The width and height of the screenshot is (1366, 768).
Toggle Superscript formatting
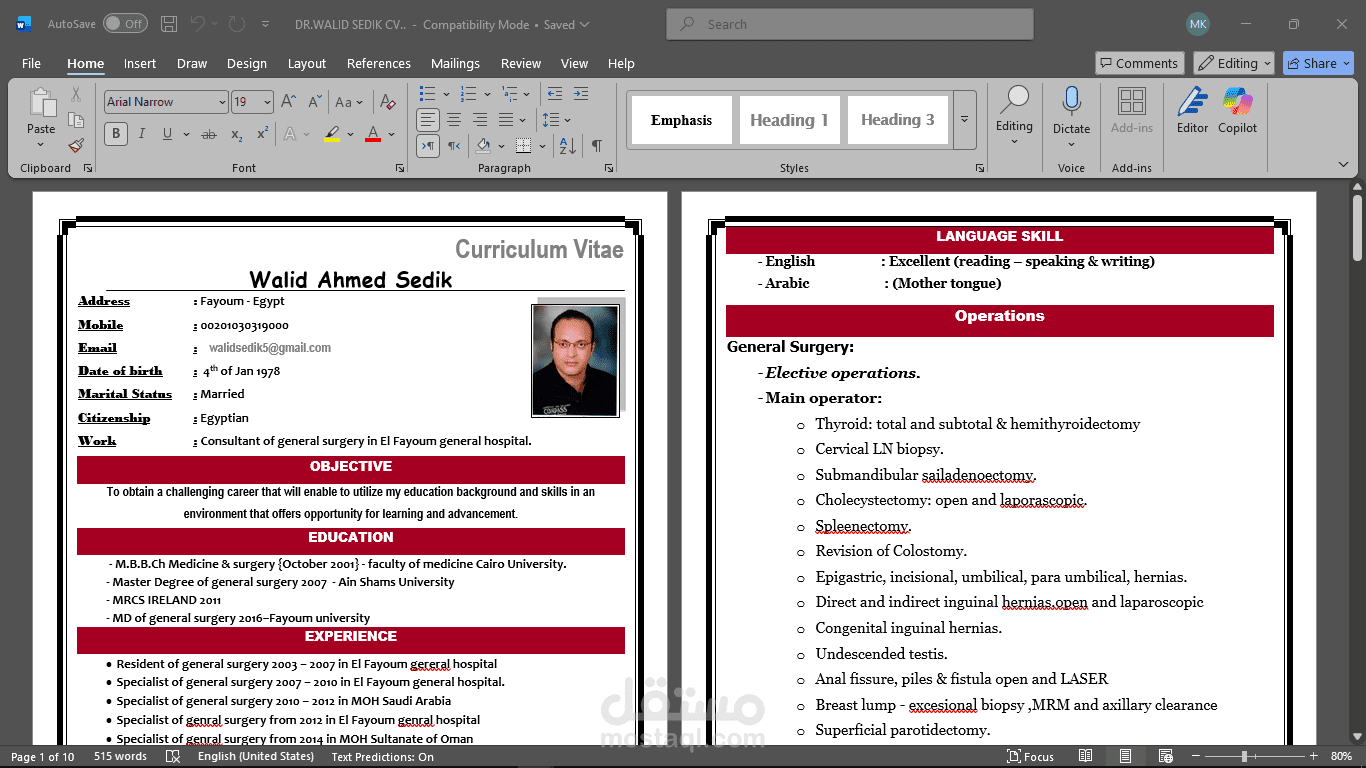coord(262,134)
